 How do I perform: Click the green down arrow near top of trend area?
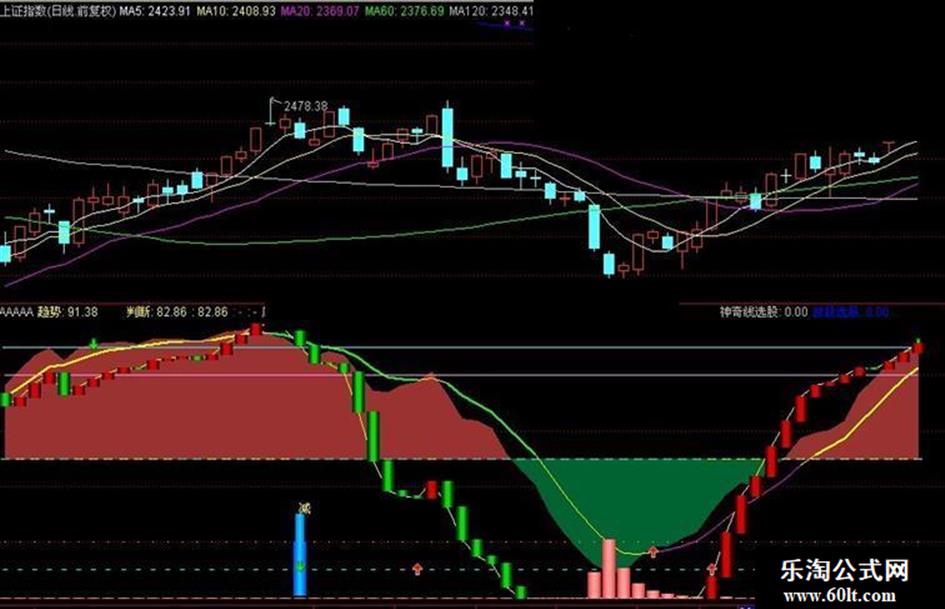[x=93, y=344]
